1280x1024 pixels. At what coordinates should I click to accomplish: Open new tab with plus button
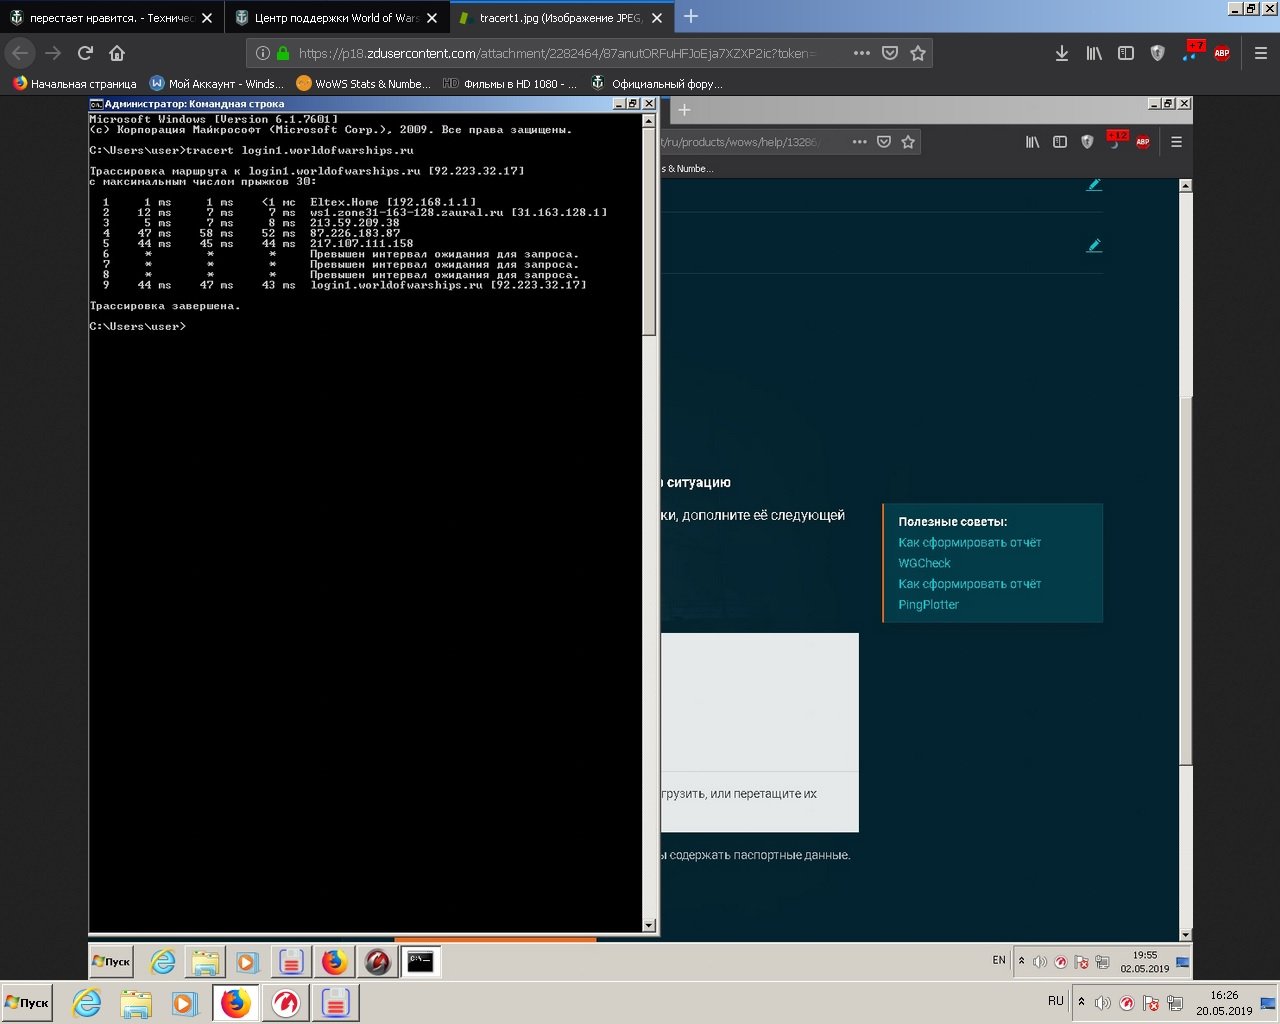[x=691, y=17]
